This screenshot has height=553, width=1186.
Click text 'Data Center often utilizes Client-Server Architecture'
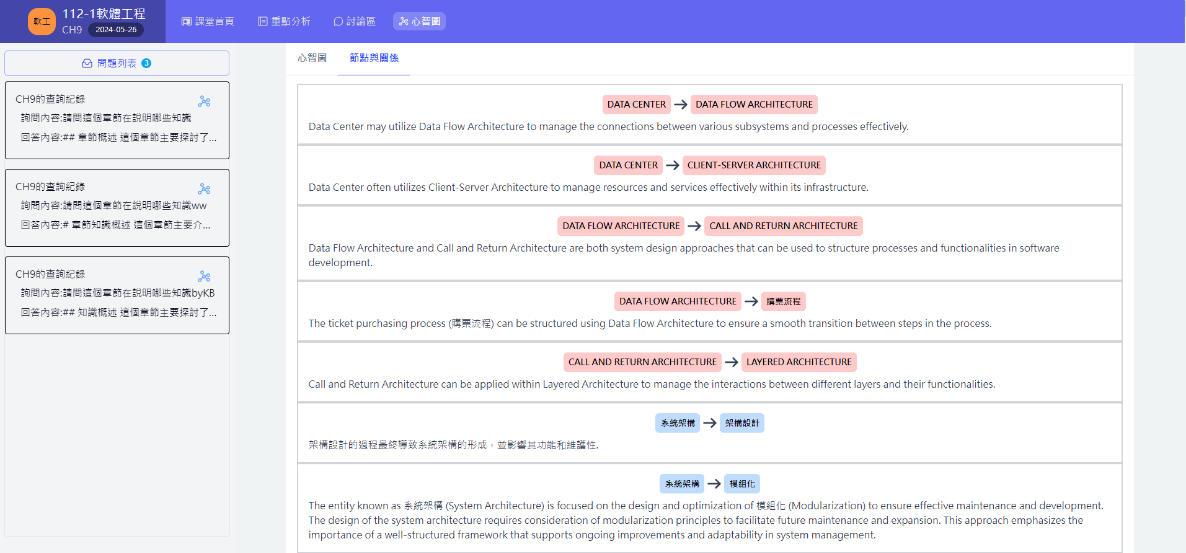588,187
